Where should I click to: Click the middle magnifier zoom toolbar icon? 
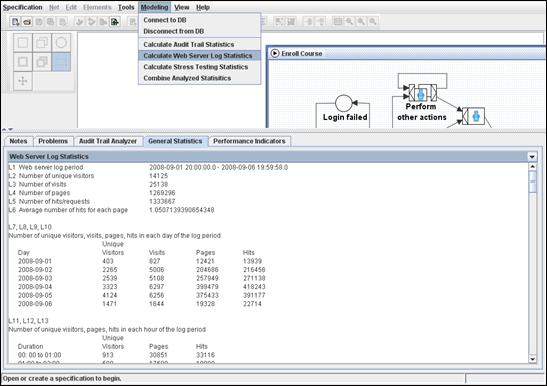pos(361,22)
